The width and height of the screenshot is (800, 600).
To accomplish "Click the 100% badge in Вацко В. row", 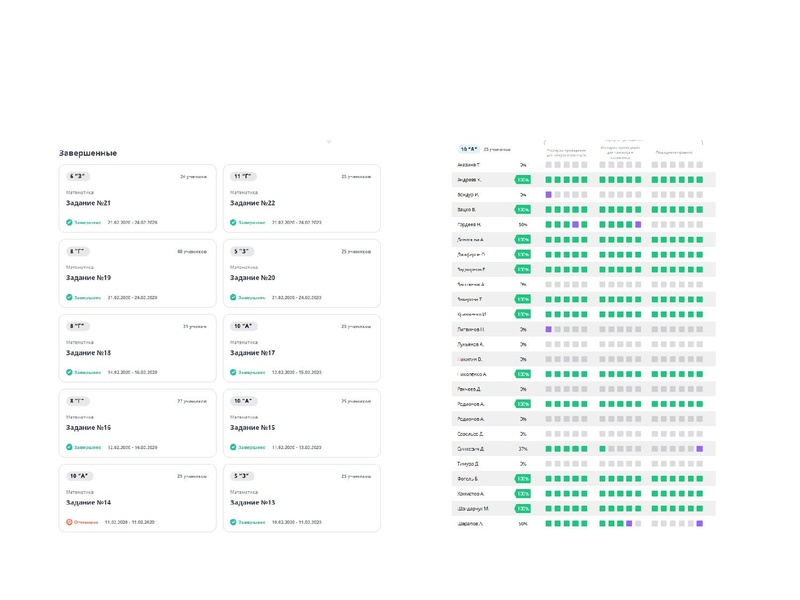I will pyautogui.click(x=522, y=209).
